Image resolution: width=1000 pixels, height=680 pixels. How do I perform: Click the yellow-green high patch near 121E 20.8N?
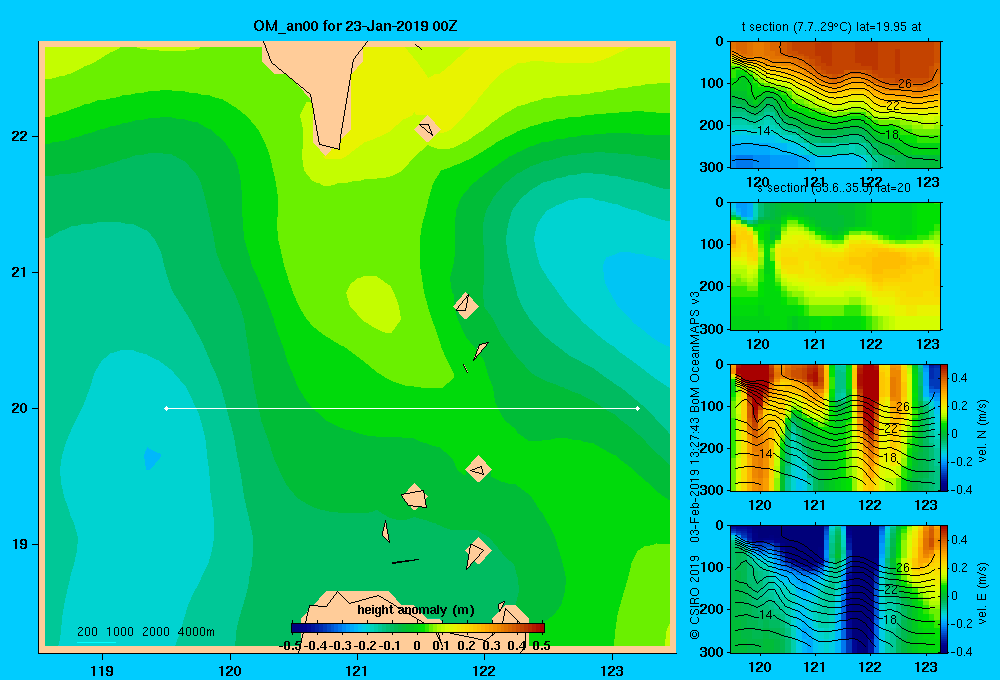pyautogui.click(x=374, y=304)
